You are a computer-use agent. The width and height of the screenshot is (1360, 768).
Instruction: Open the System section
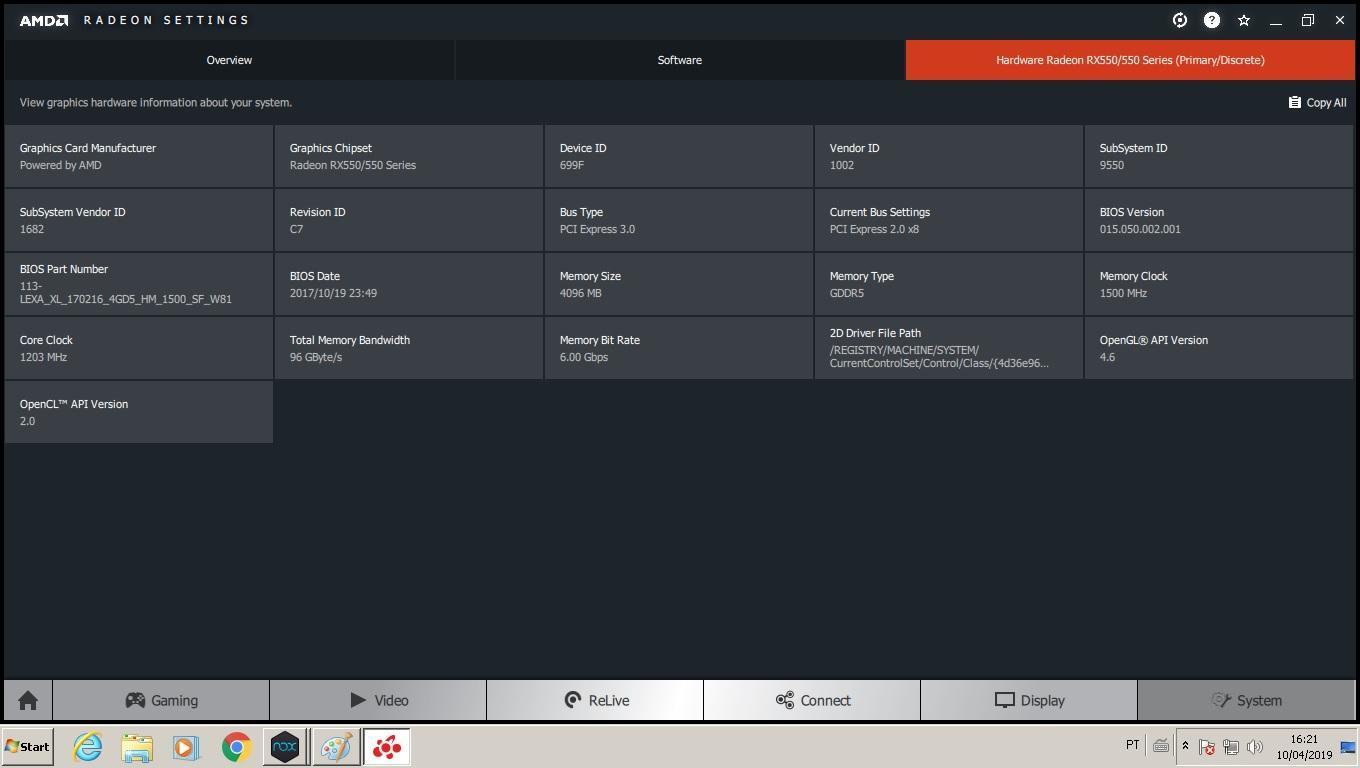tap(1246, 700)
